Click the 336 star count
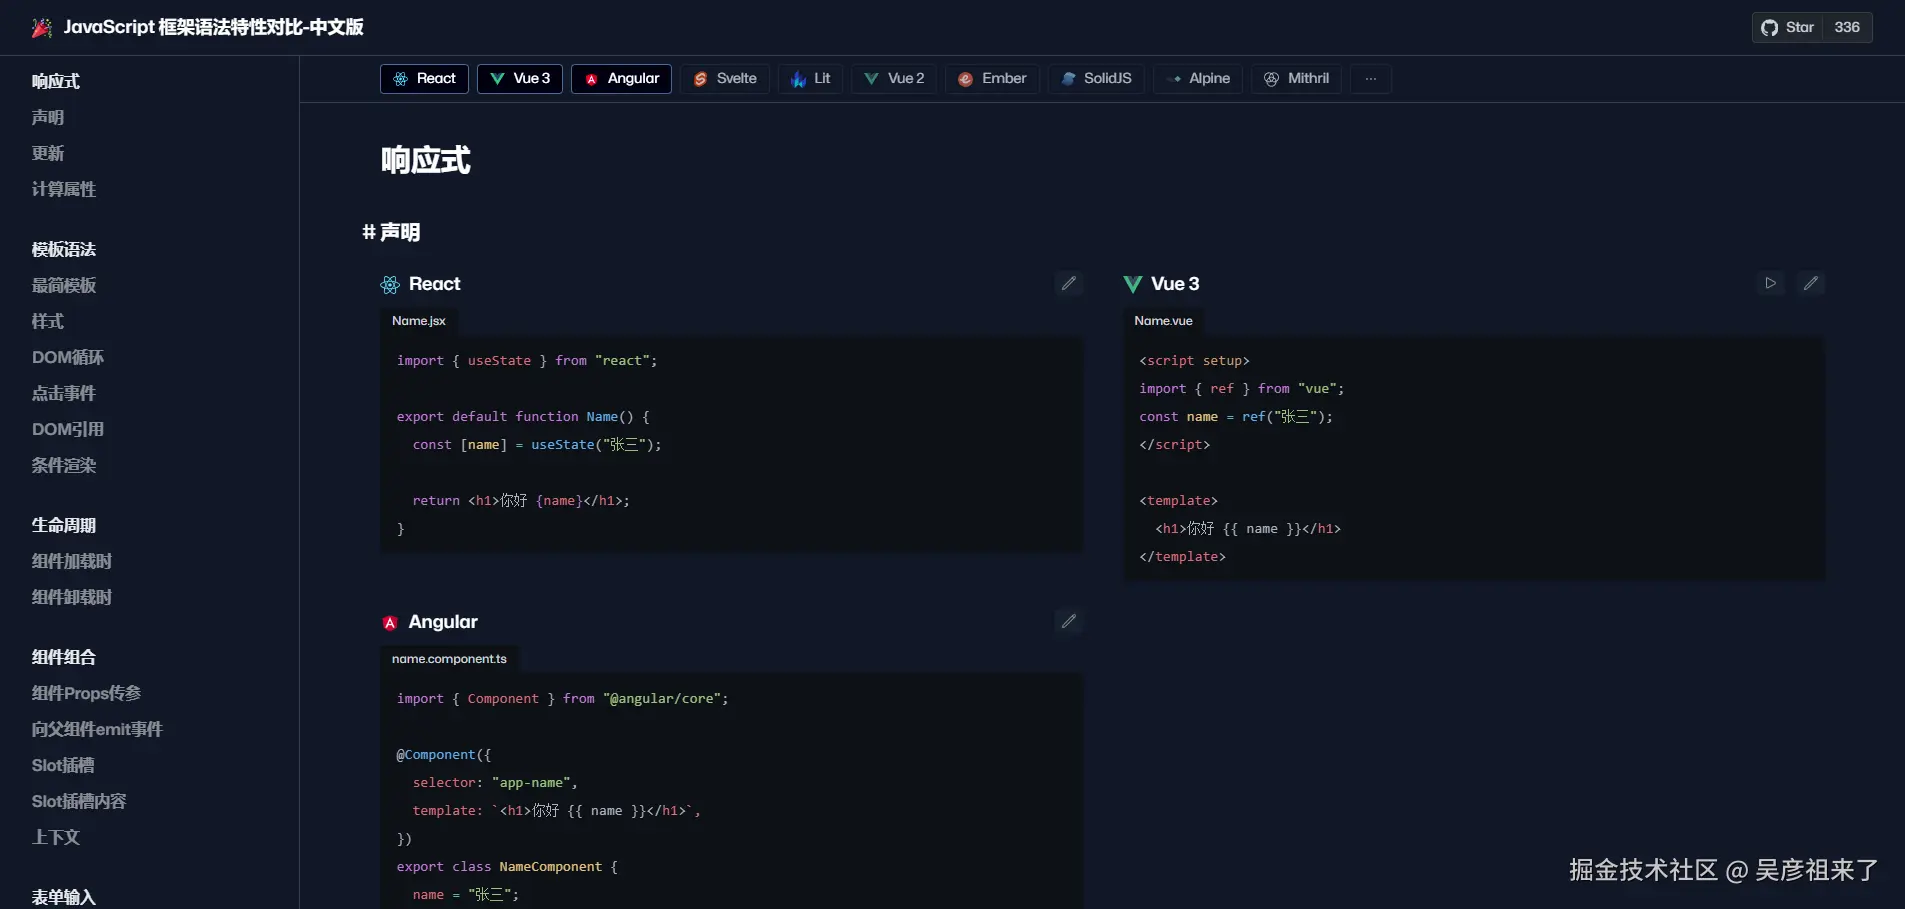 point(1847,28)
